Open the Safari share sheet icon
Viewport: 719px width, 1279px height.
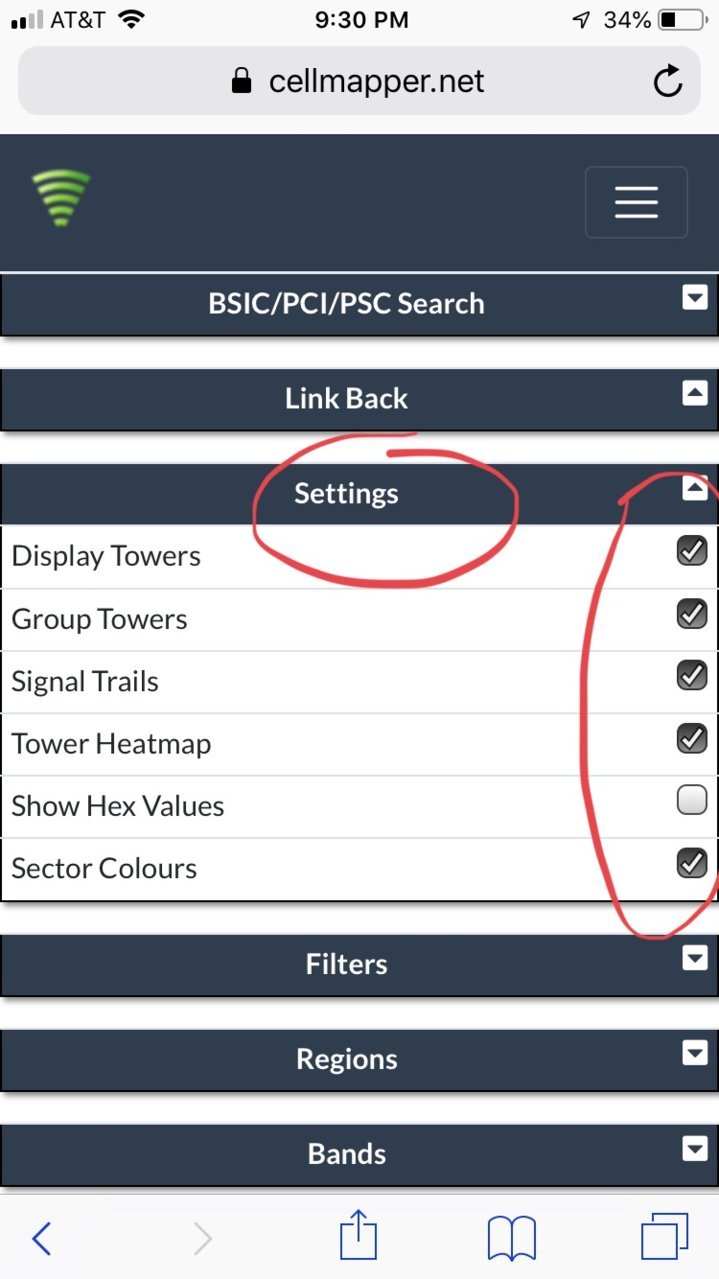tap(358, 1235)
